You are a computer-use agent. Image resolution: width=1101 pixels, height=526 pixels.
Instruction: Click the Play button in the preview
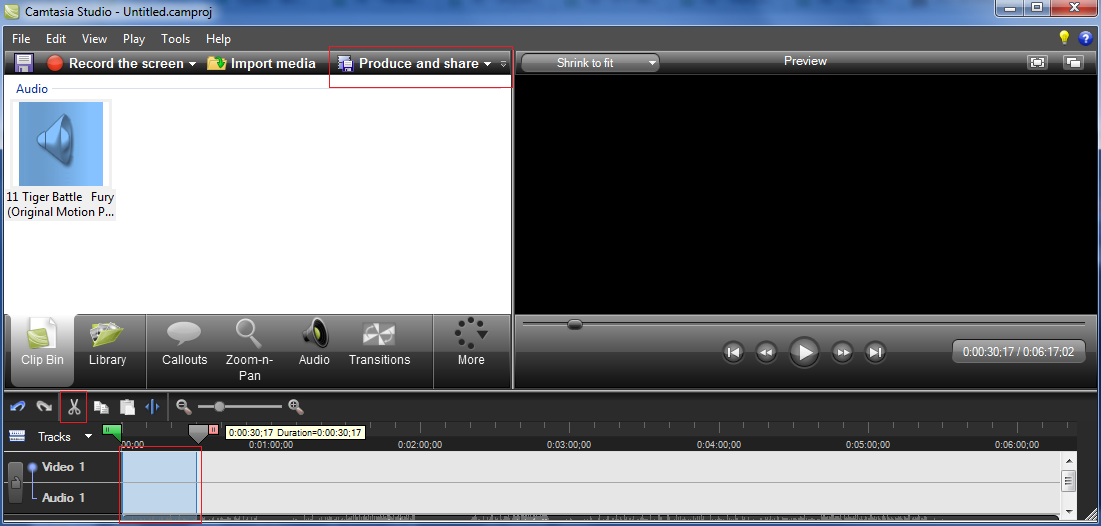[805, 352]
